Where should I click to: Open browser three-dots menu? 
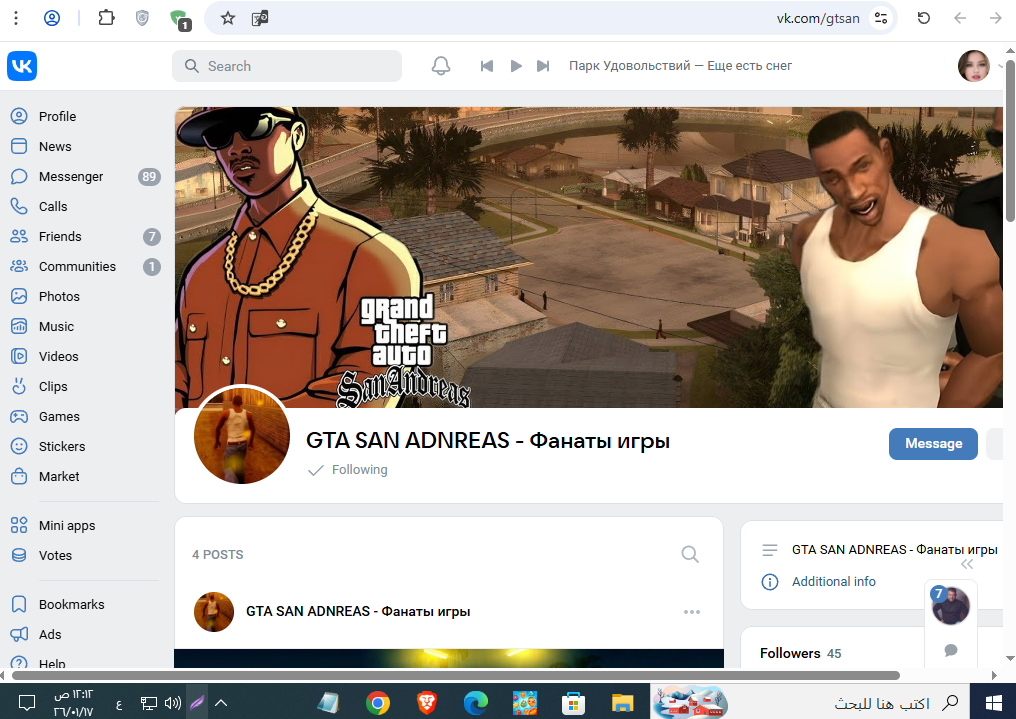click(x=16, y=18)
